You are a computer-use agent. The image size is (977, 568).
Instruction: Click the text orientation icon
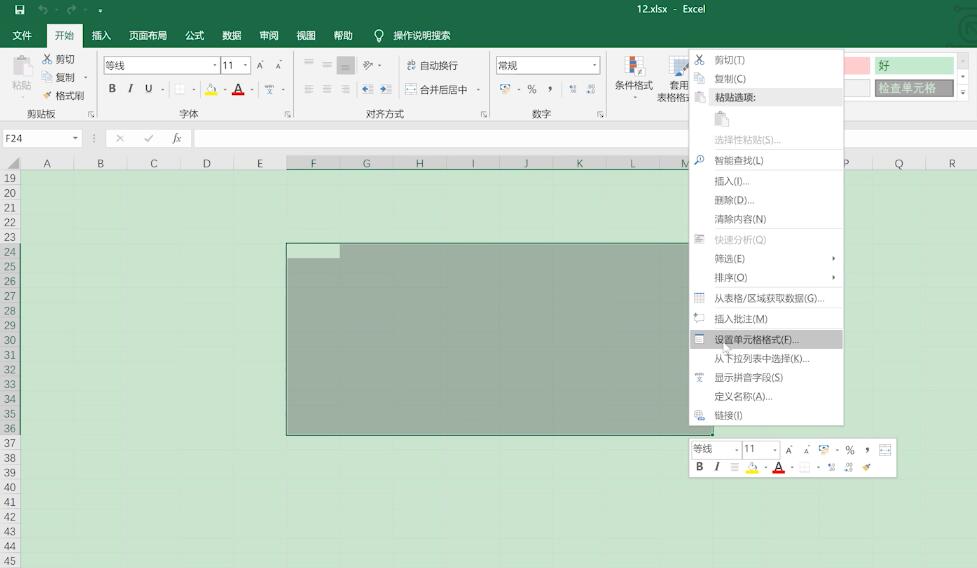368,65
